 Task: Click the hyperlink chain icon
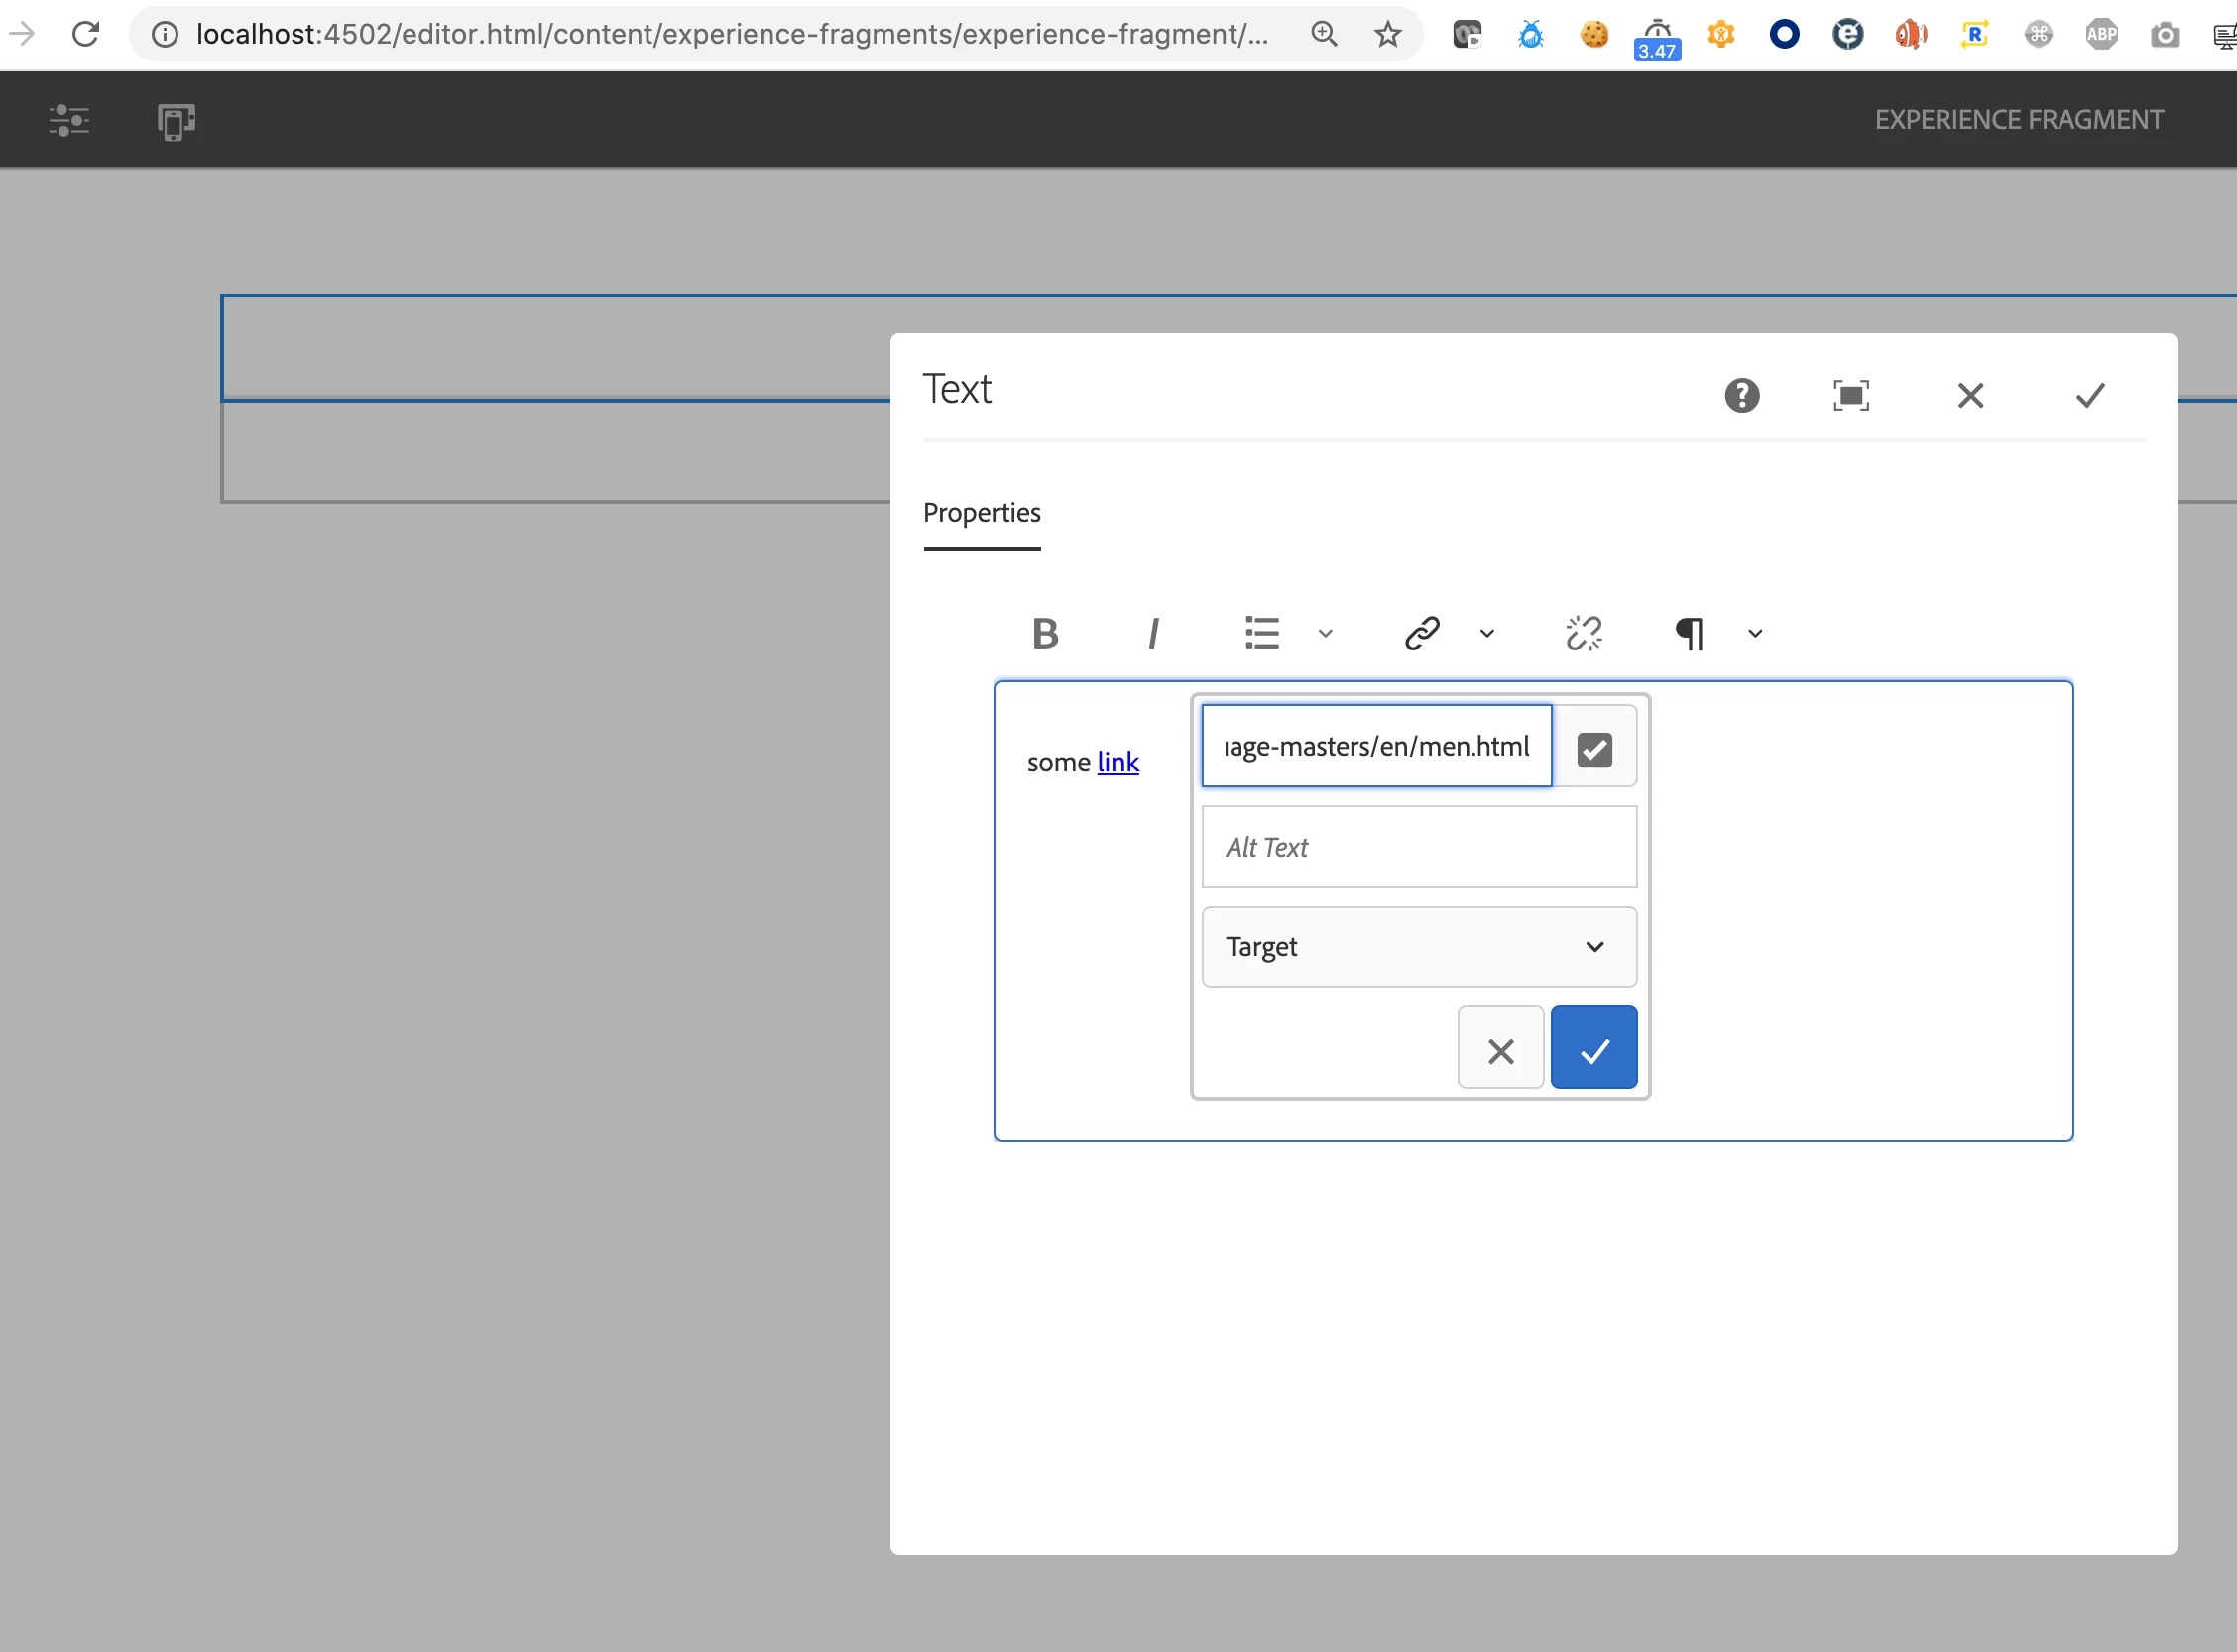click(x=1421, y=633)
